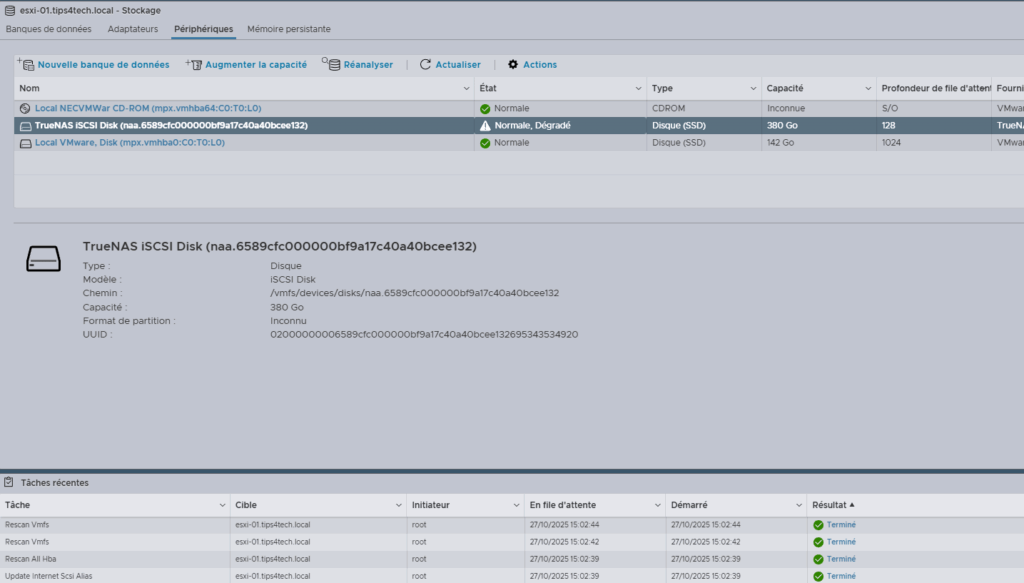Open the Adaptateurs tab
This screenshot has width=1024, height=583.
click(134, 29)
